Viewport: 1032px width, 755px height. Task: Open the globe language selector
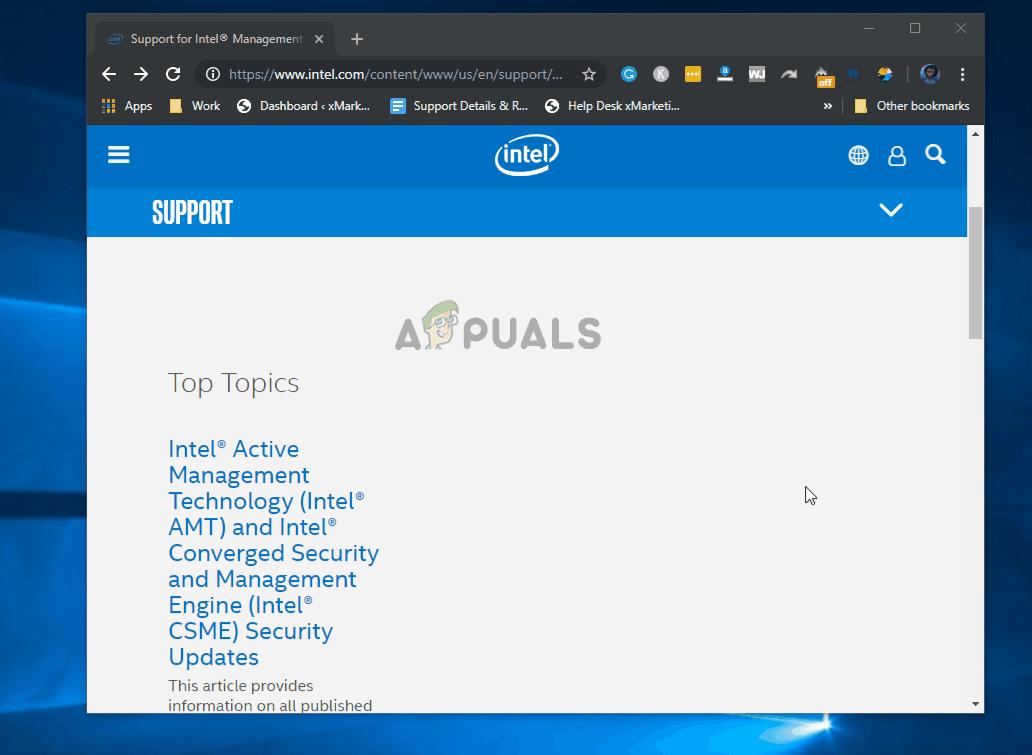pos(858,155)
